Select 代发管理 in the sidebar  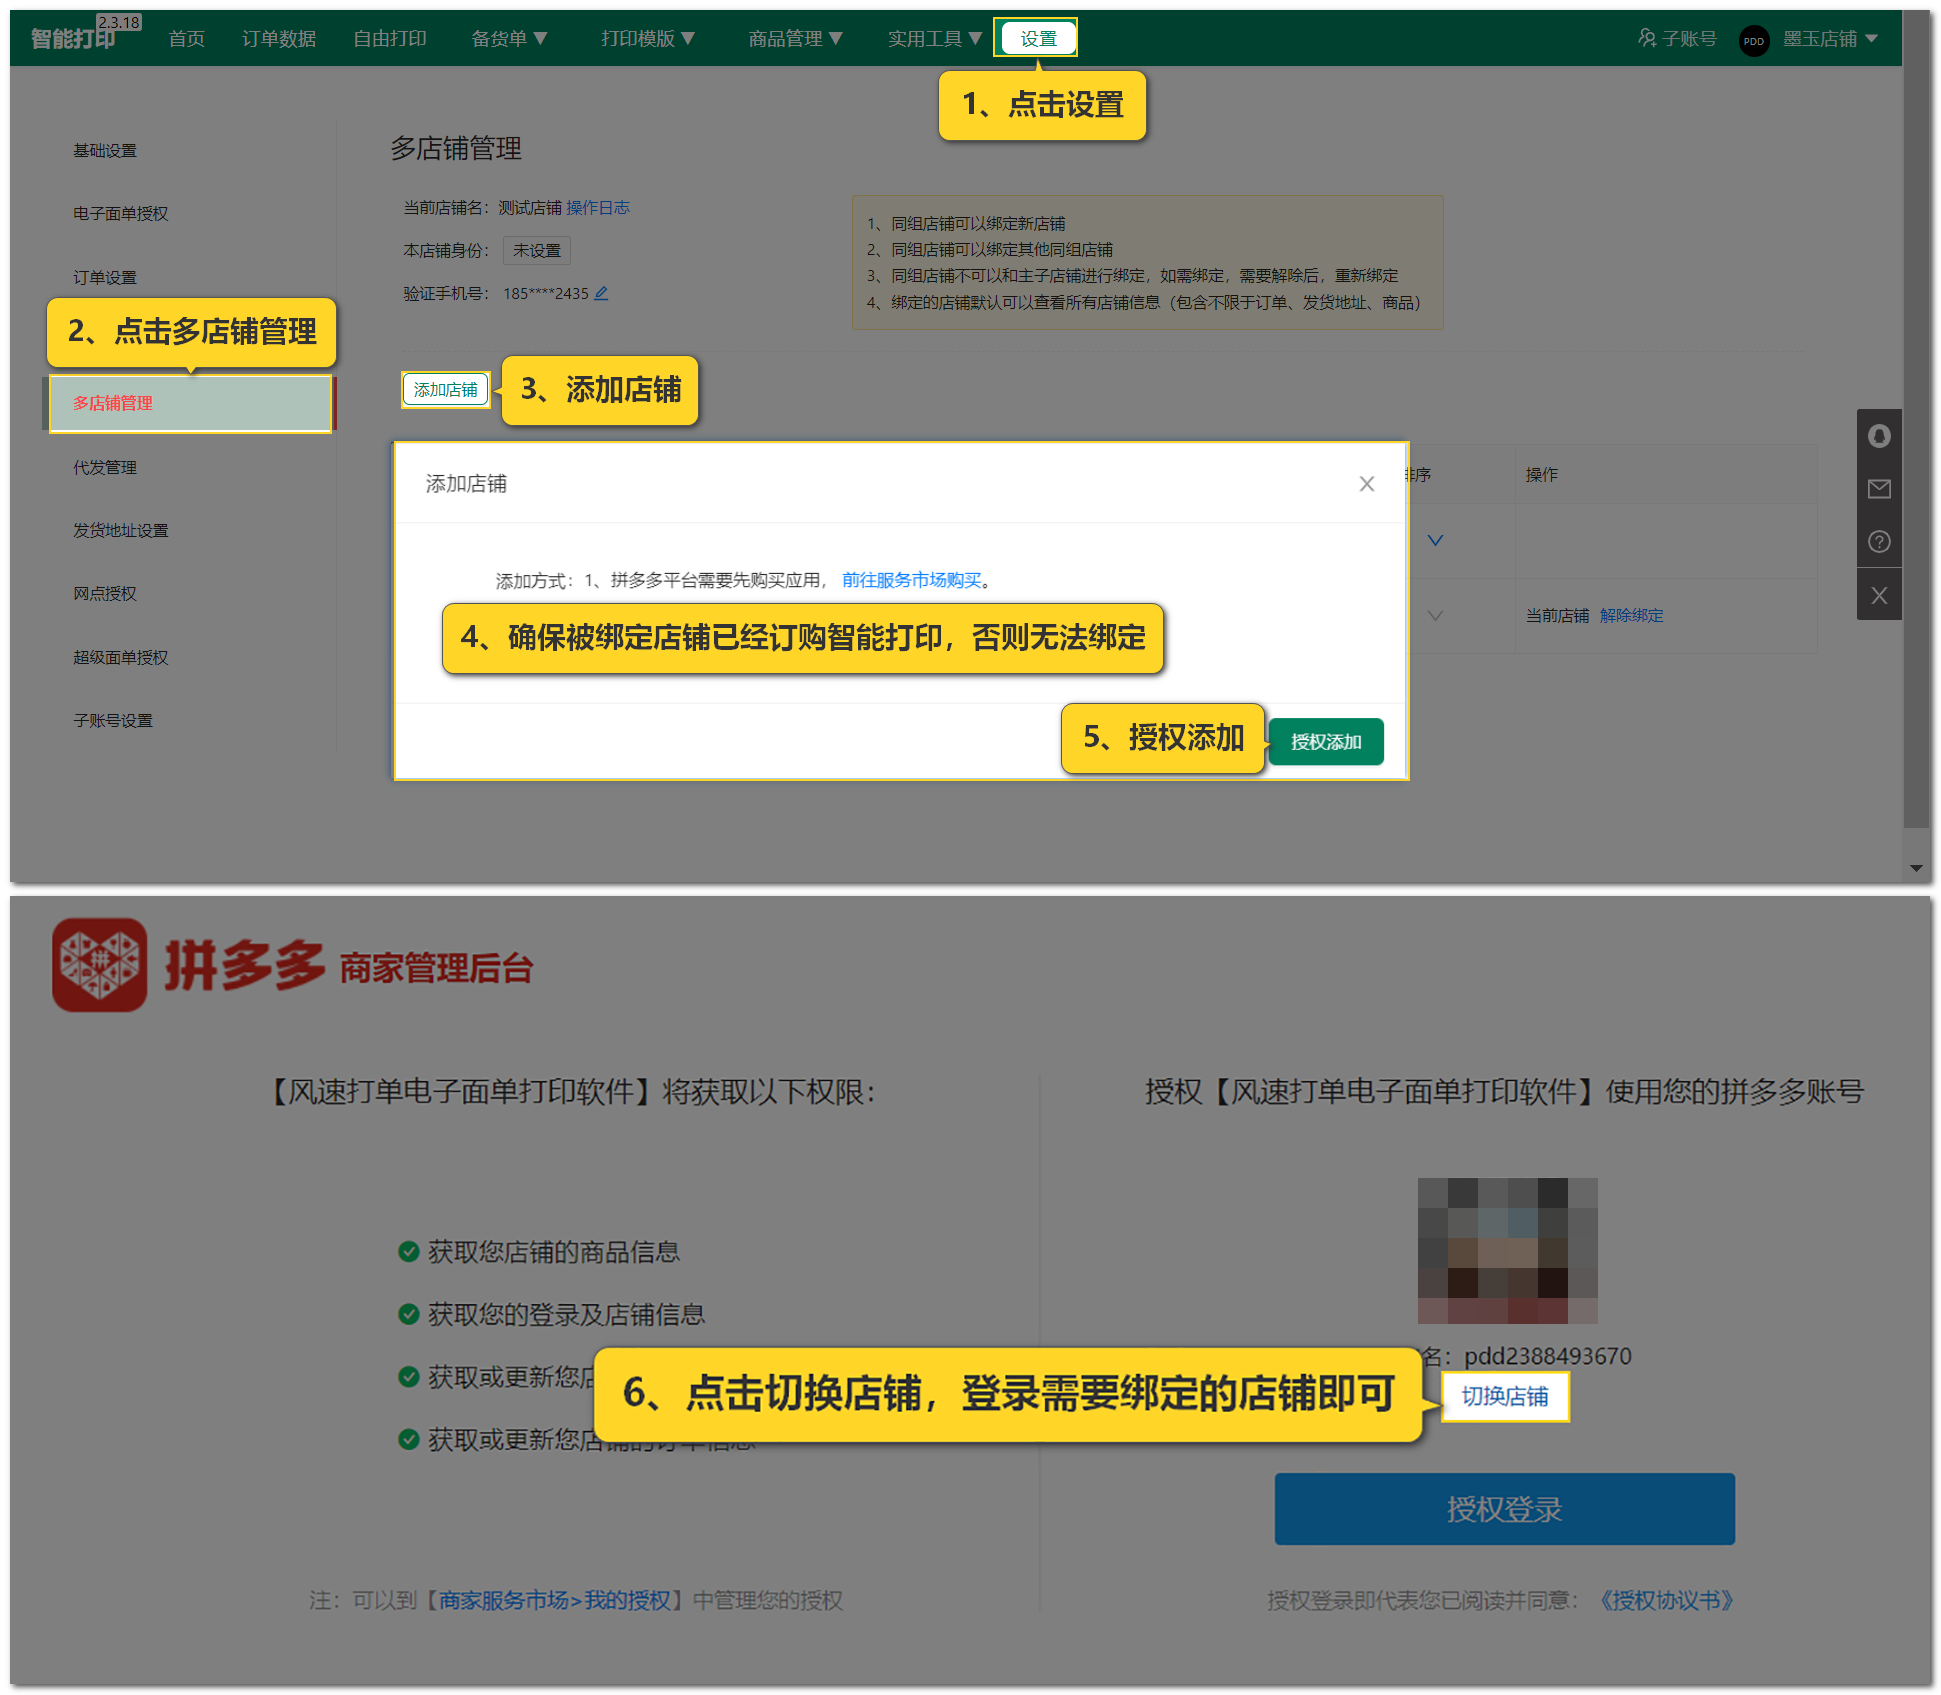[x=105, y=467]
